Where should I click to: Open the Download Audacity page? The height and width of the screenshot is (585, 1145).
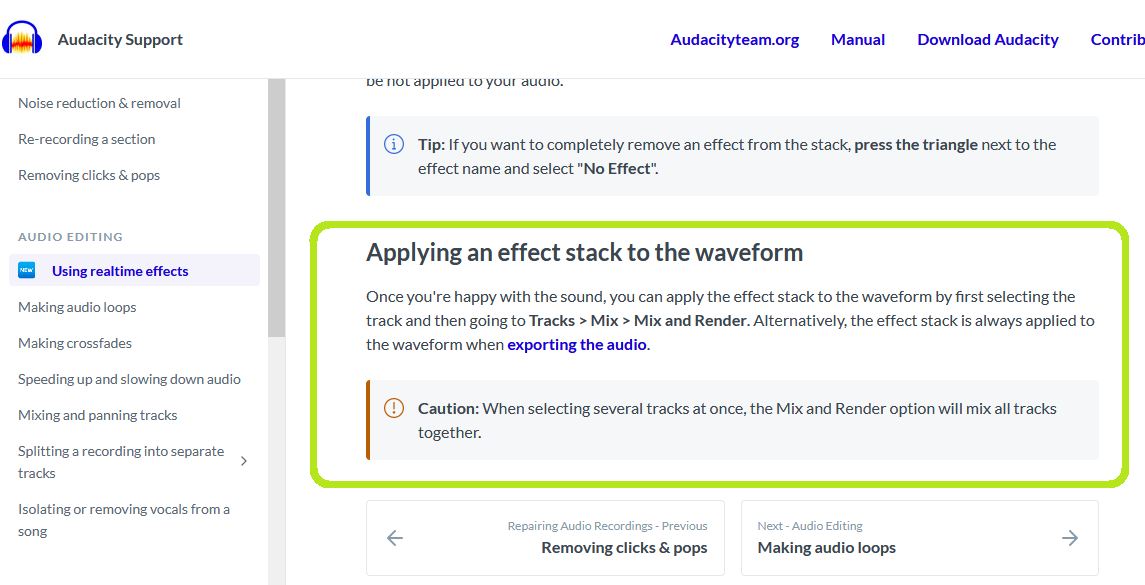click(987, 39)
